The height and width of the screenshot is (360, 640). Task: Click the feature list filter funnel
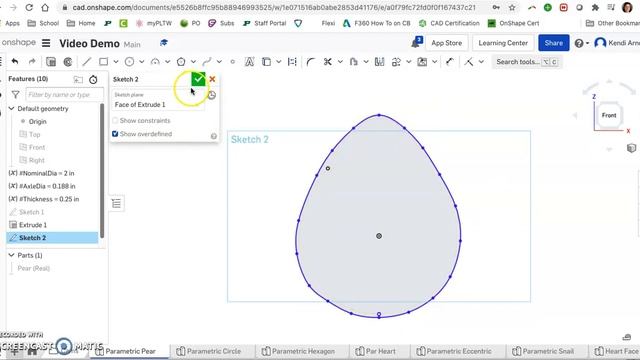[16, 95]
